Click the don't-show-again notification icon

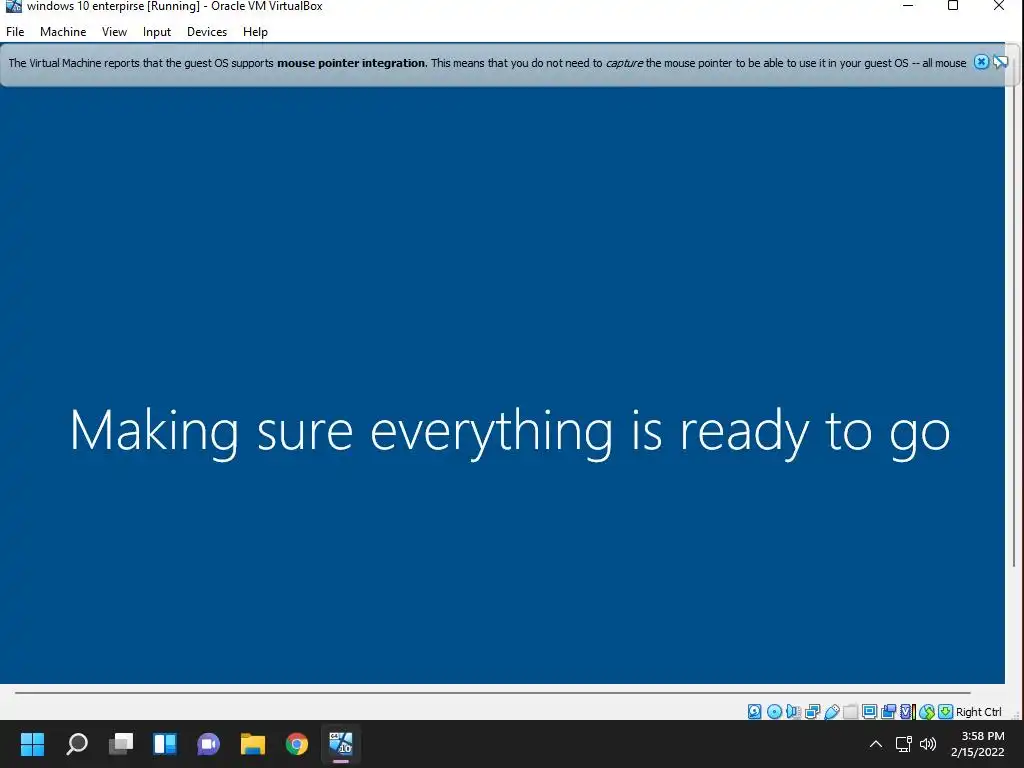point(1000,62)
